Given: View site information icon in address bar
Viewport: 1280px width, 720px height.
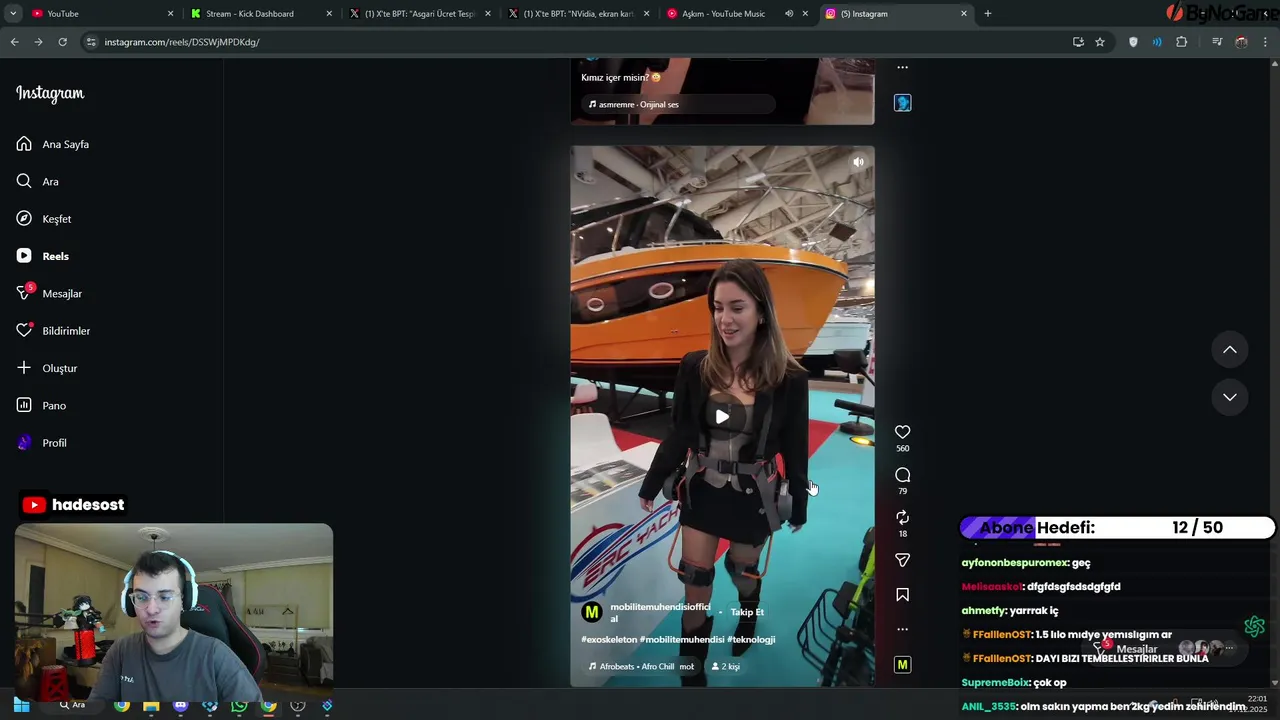Looking at the screenshot, I should [x=91, y=42].
